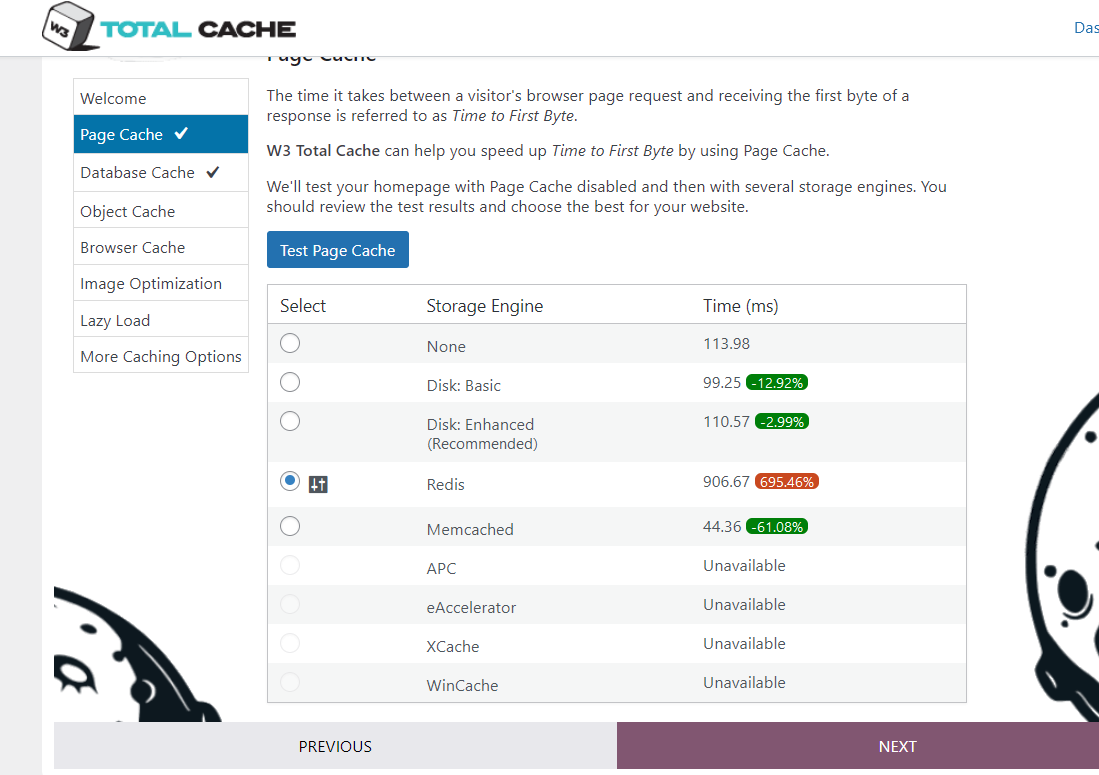Click the Time (ms) column header
Viewport: 1099px width, 775px height.
click(x=740, y=306)
